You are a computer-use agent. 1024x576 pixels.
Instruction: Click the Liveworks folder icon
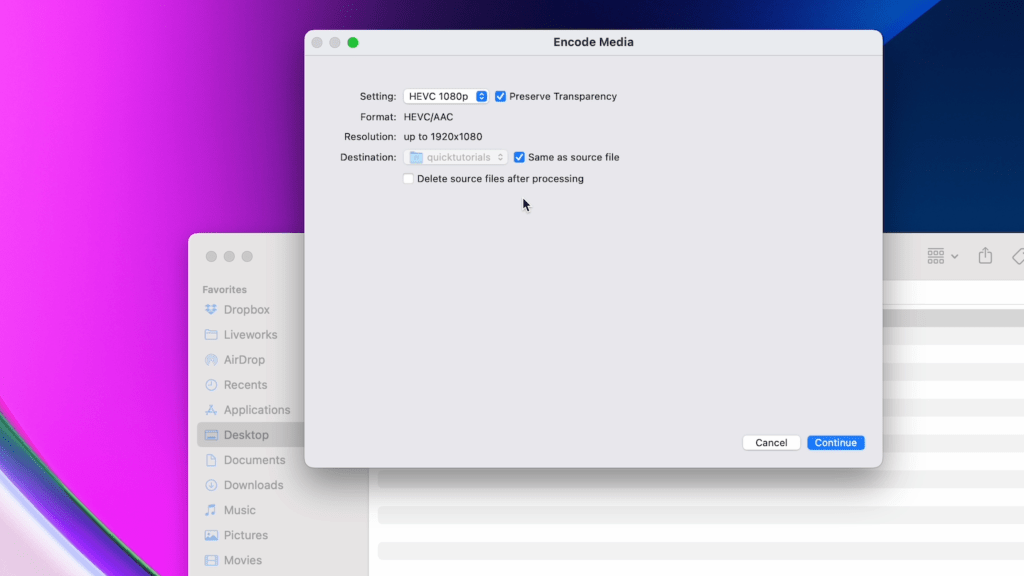pos(211,335)
